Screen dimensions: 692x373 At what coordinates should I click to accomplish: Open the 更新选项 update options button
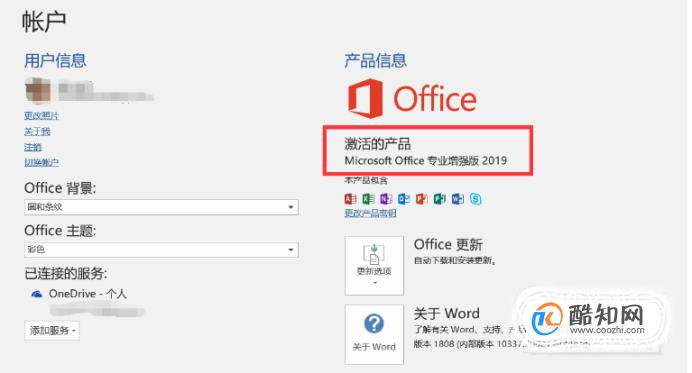click(374, 265)
